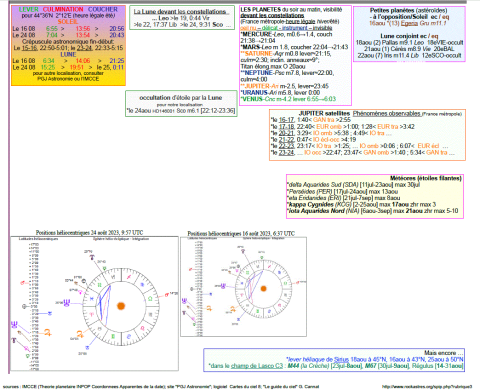480x390 pixels.
Task: Select the "Météores (étoiles filantes)" box title
Action: click(x=426, y=178)
